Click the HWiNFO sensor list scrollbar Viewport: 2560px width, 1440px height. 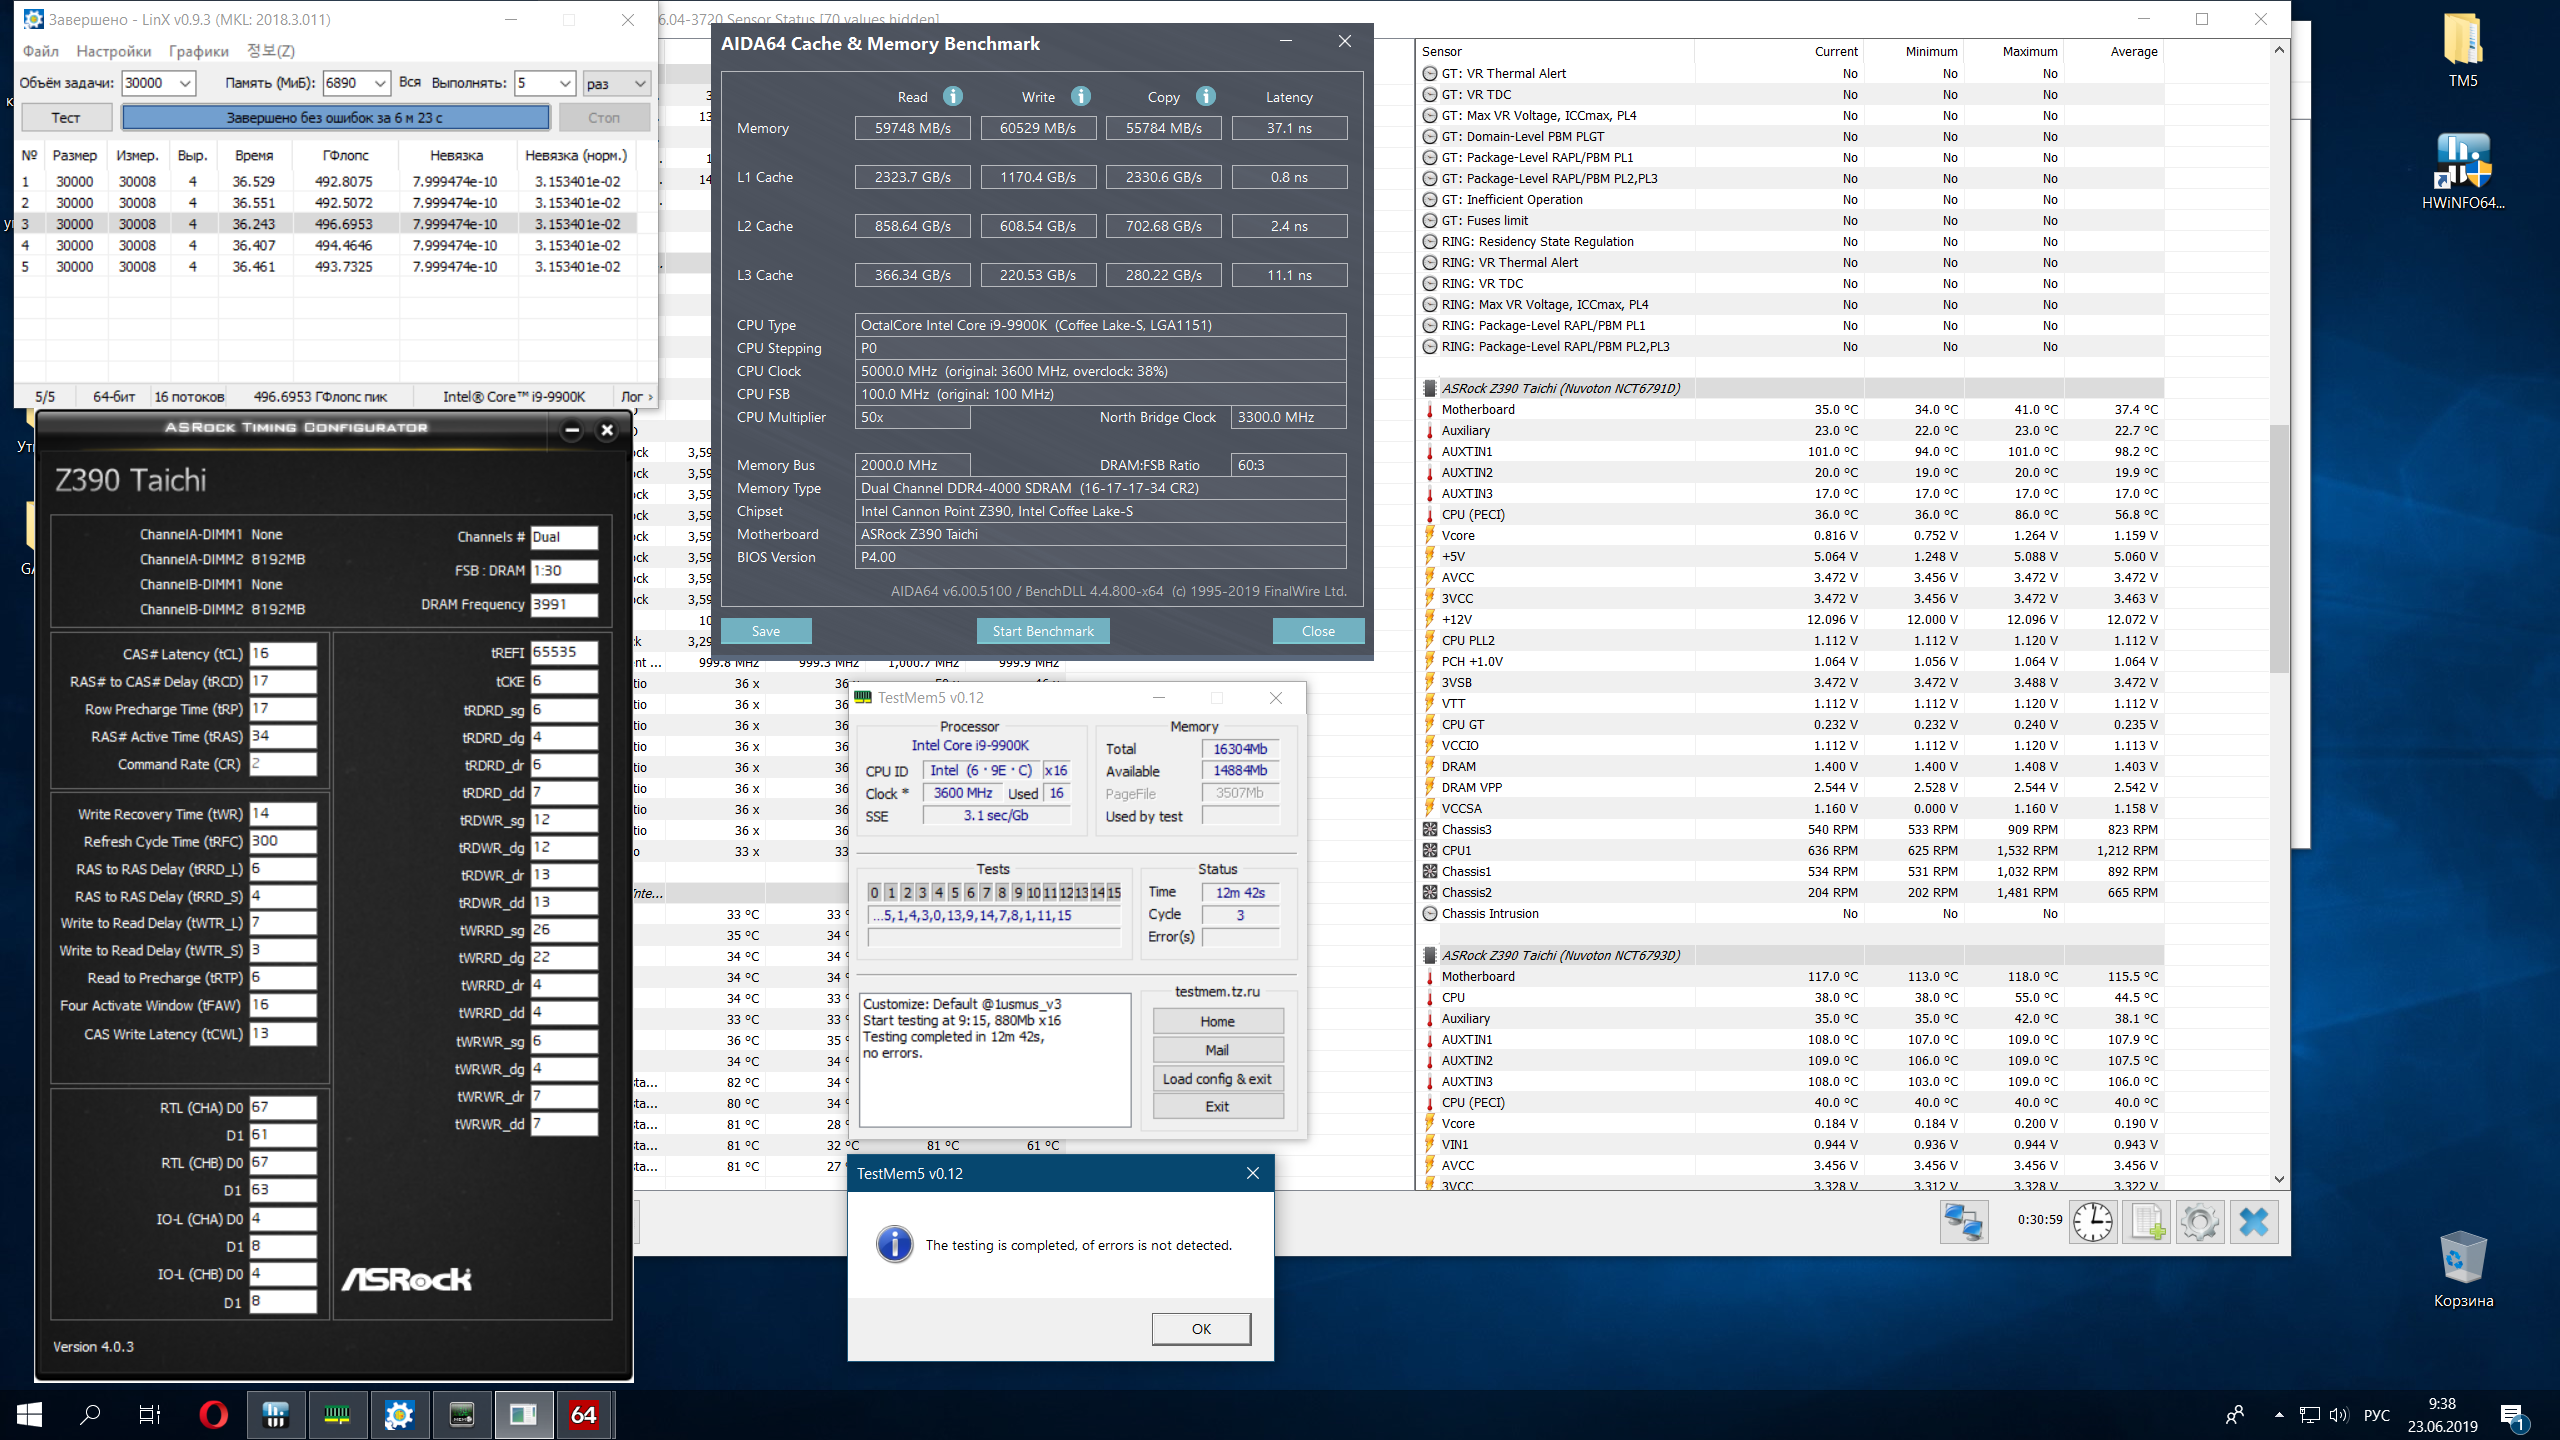point(2279,550)
